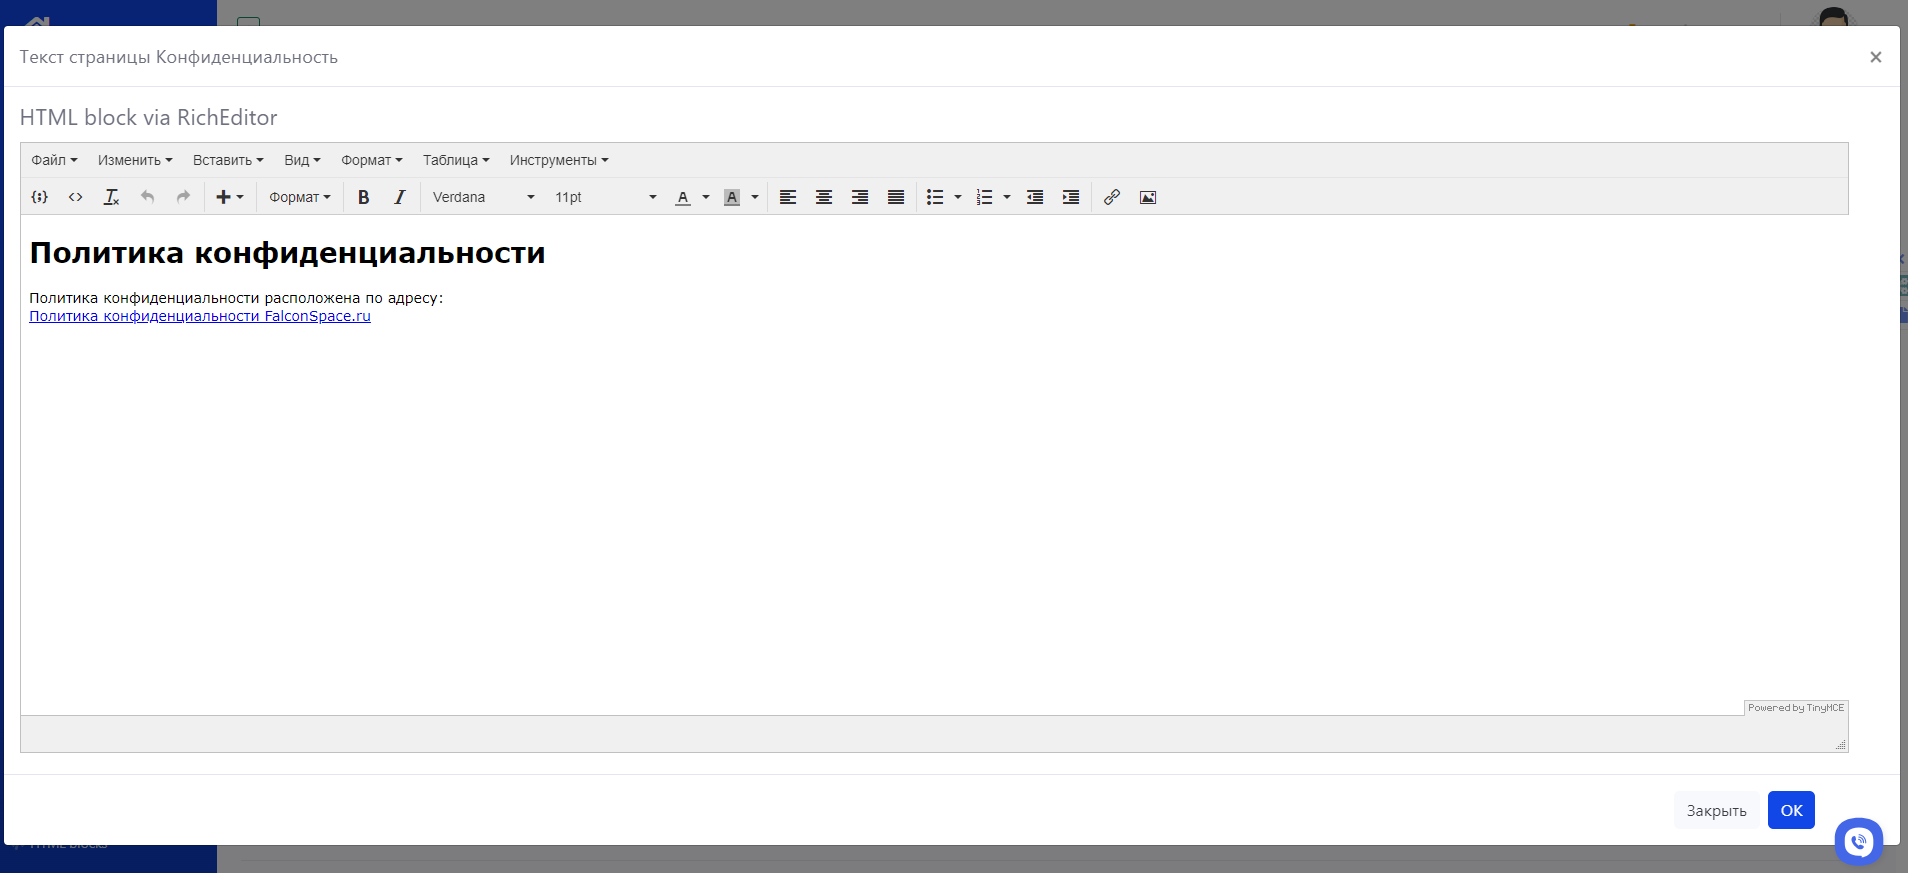
Task: Open the source code view icon
Action: (76, 197)
